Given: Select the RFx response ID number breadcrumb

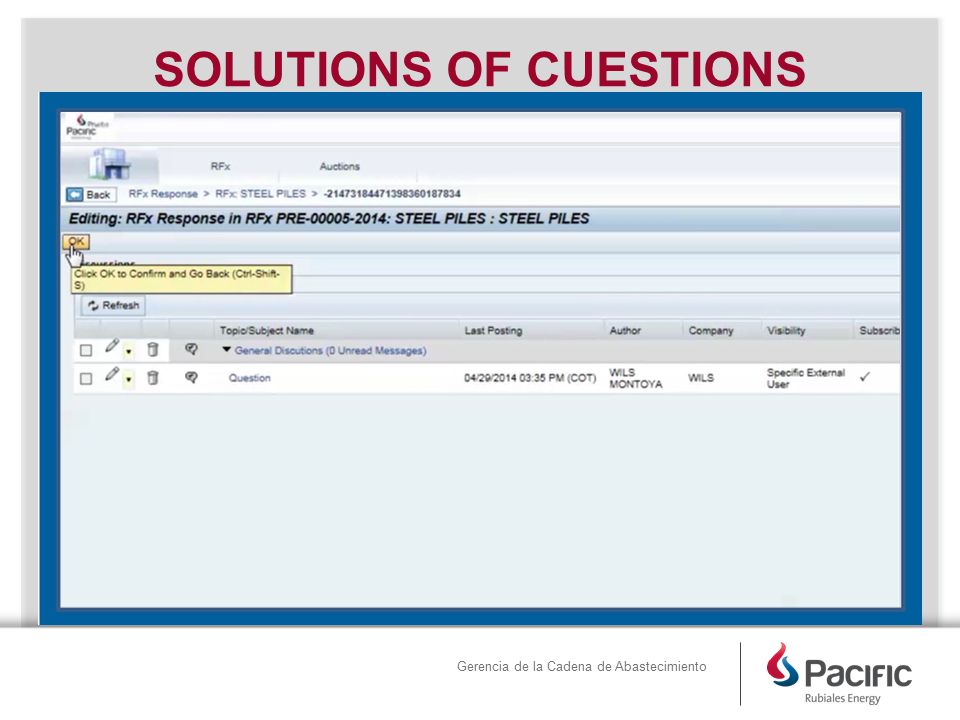Looking at the screenshot, I should [x=392, y=194].
